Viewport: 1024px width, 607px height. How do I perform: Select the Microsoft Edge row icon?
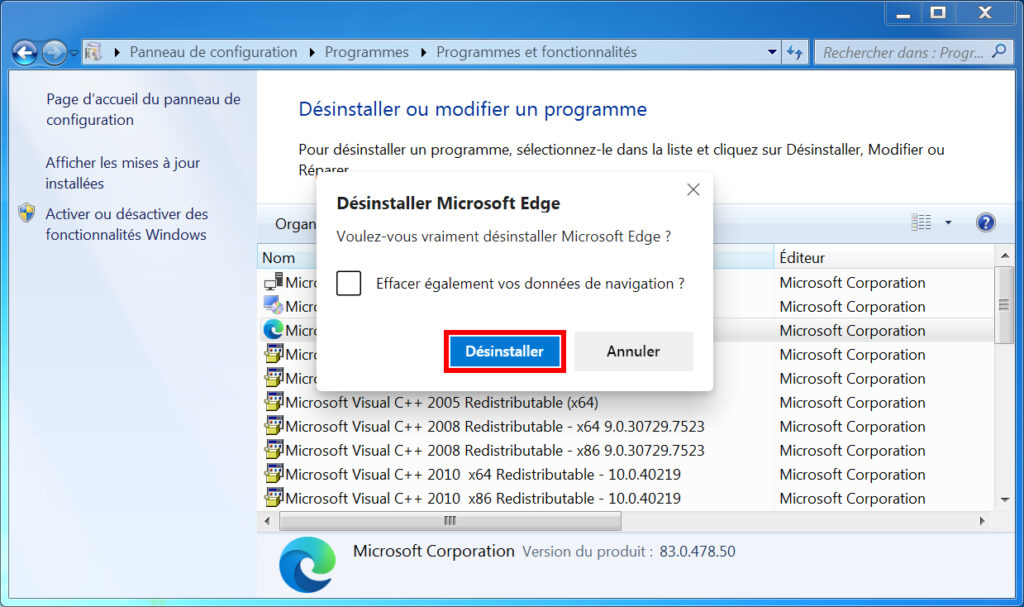[273, 329]
